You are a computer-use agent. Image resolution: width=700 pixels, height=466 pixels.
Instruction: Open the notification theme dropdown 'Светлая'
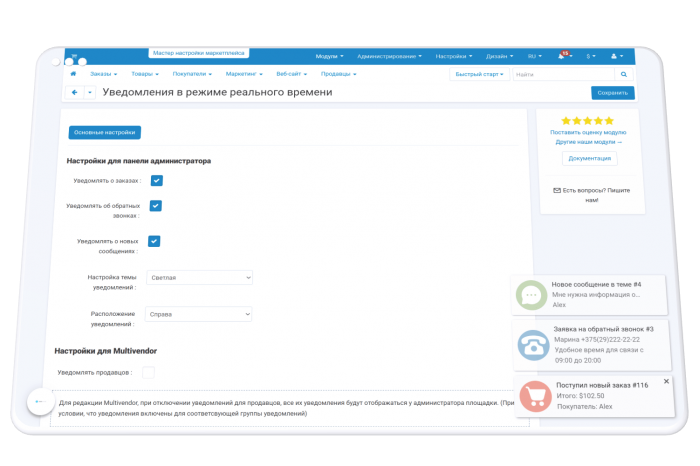click(x=200, y=278)
